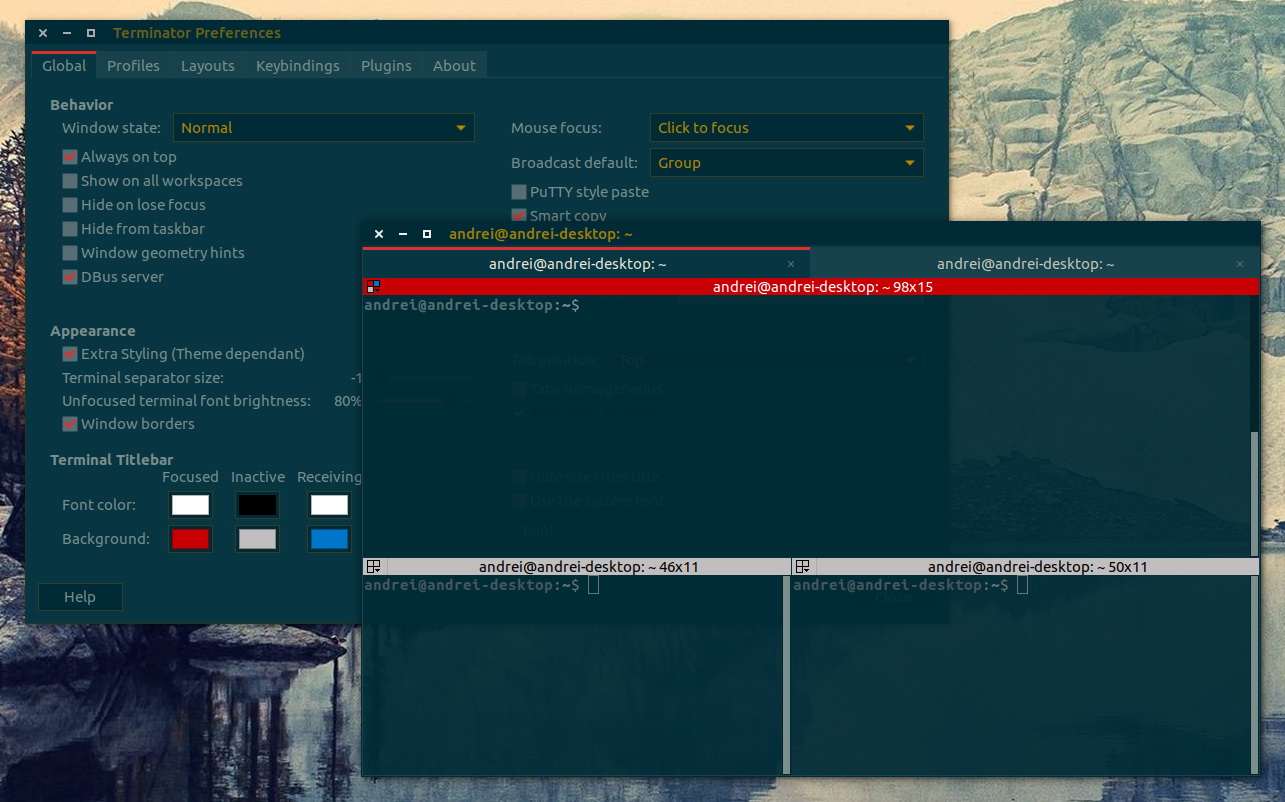Open the Plugins tab
1285x802 pixels.
[x=386, y=66]
